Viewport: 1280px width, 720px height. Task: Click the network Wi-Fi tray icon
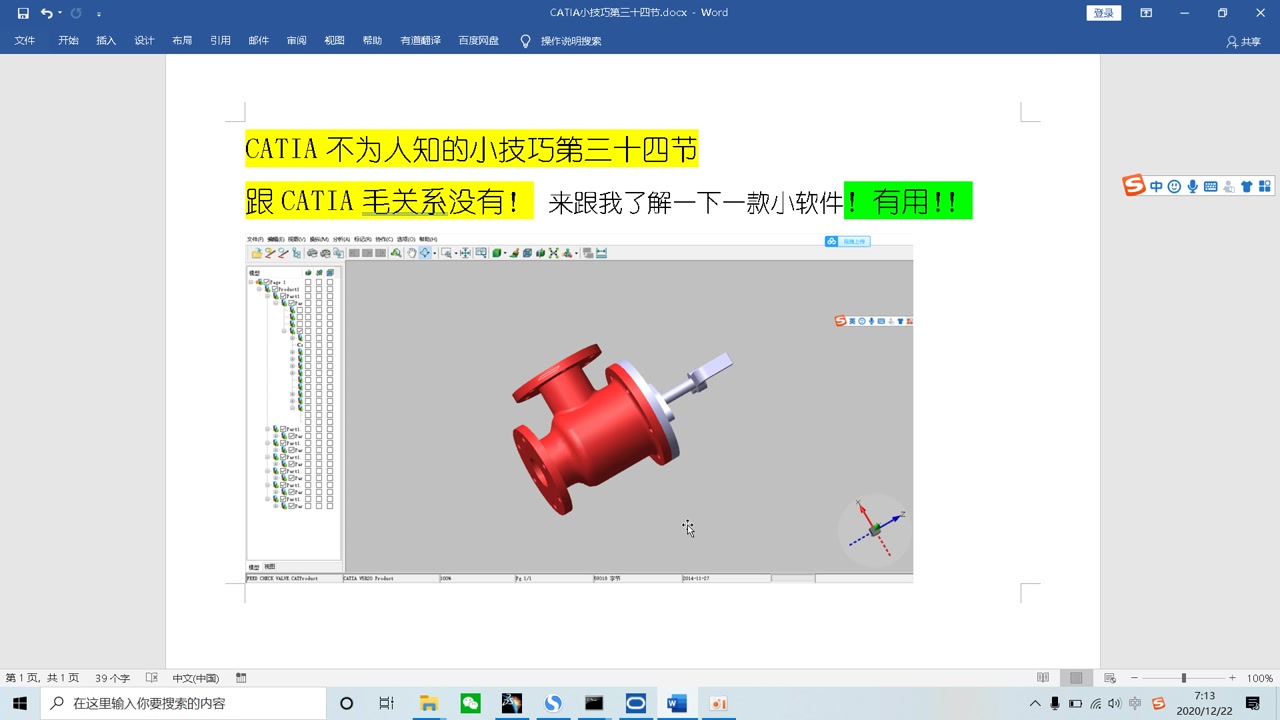[1096, 703]
